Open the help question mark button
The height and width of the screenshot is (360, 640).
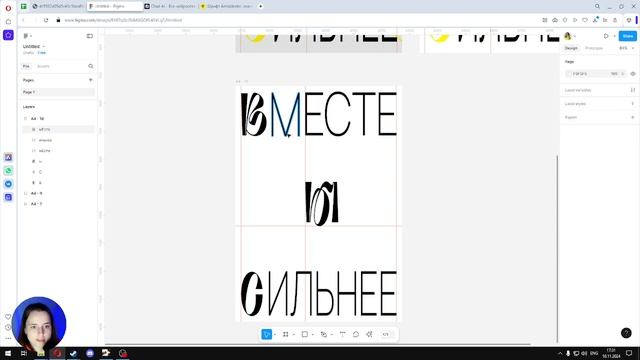[626, 333]
